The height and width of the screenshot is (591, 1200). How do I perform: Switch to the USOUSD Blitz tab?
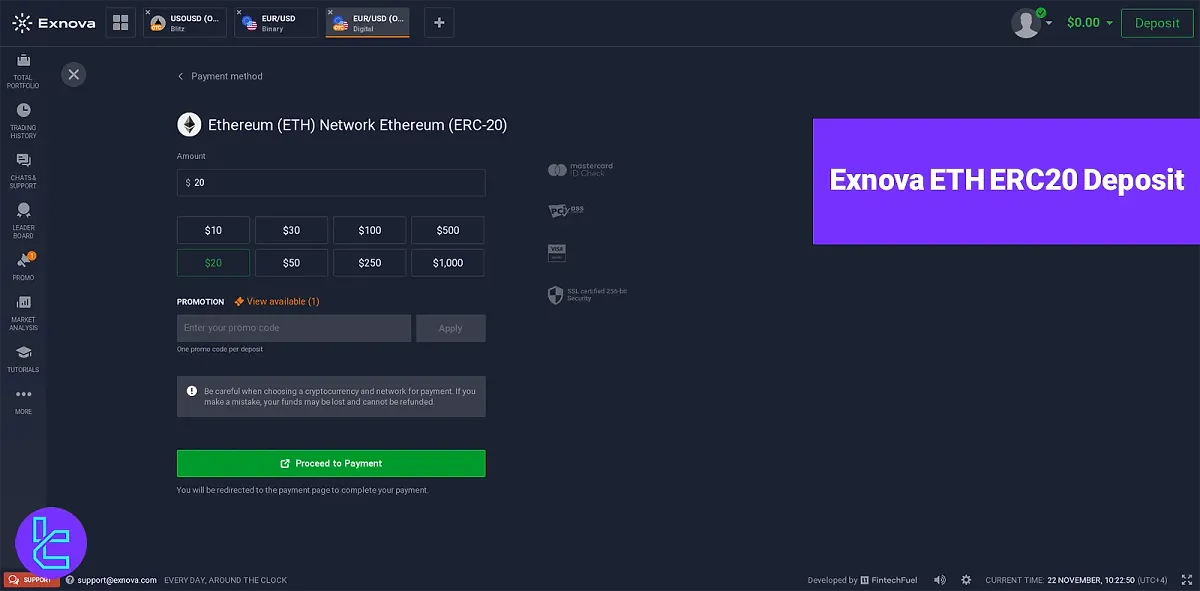pos(184,21)
